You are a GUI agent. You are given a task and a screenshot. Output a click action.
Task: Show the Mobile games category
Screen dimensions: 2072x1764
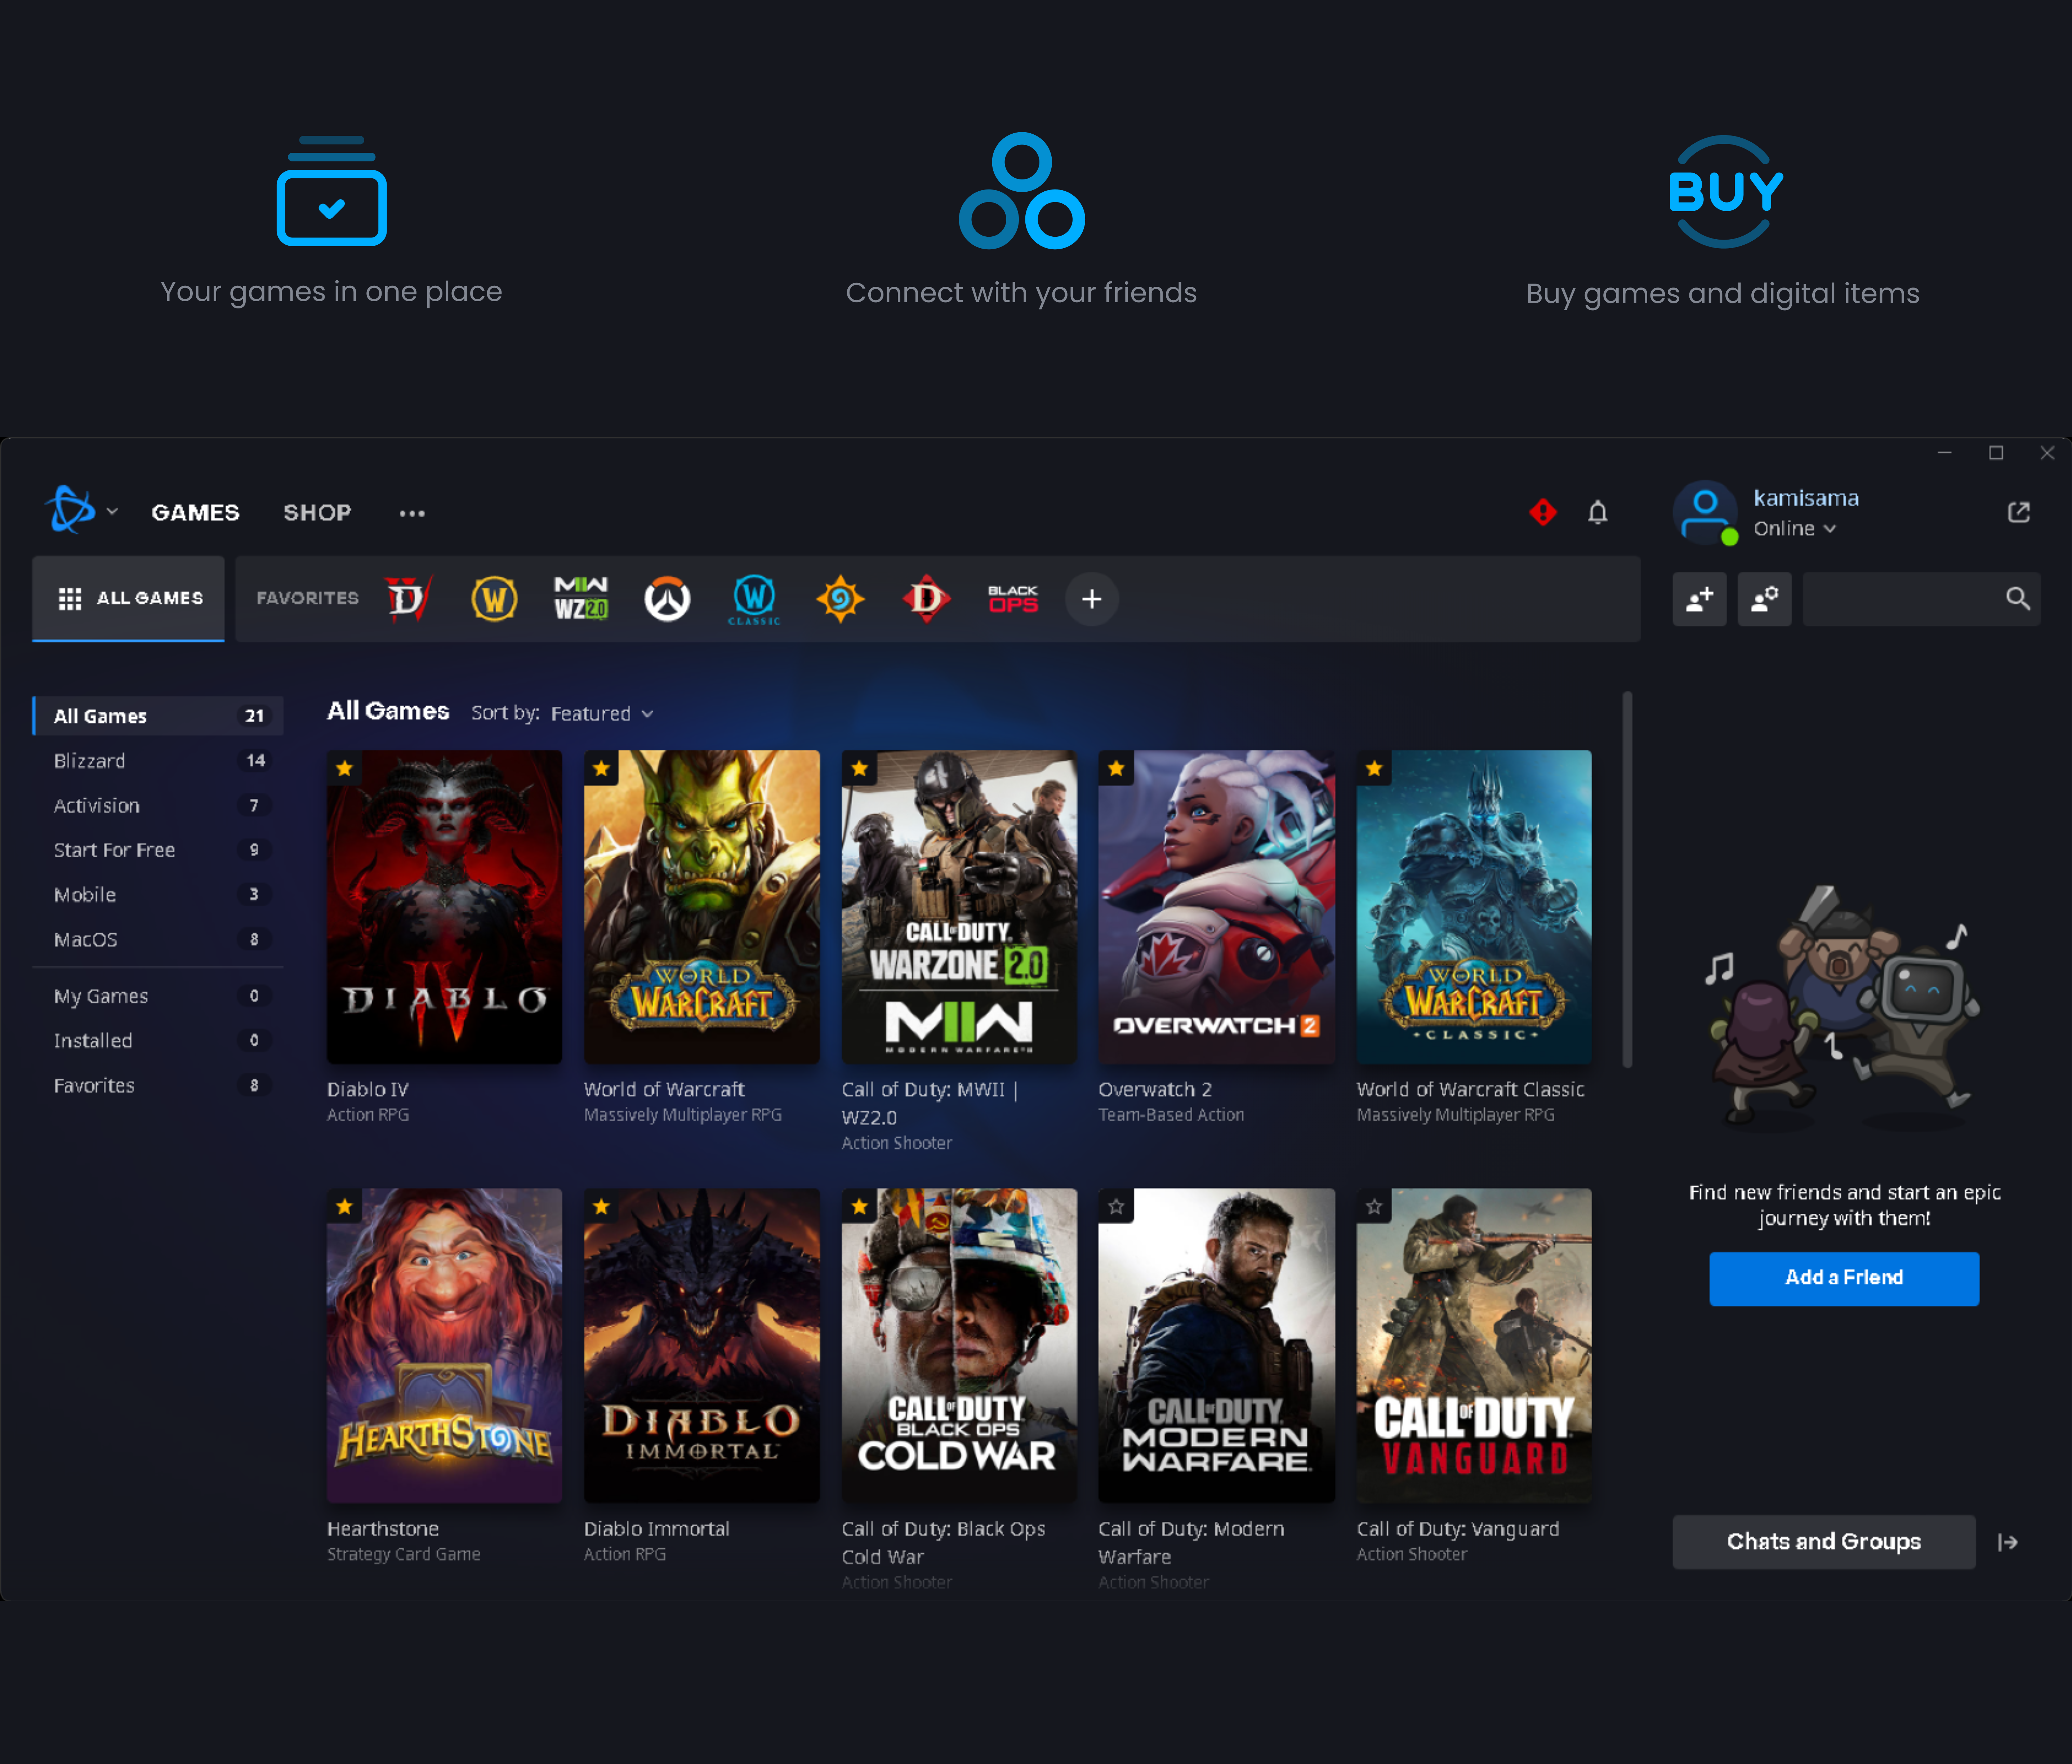[158, 895]
